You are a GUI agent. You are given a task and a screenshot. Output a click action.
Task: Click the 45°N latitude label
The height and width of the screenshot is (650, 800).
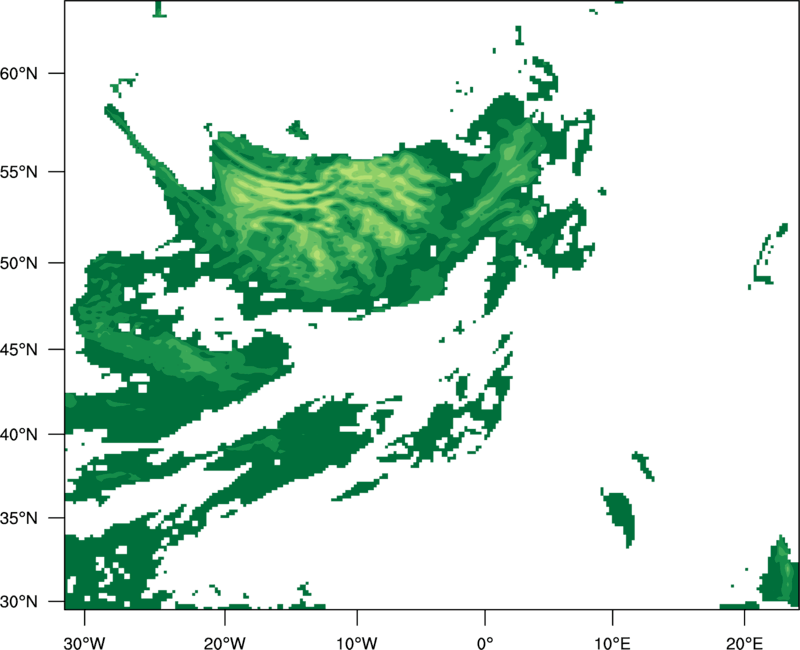[19, 349]
